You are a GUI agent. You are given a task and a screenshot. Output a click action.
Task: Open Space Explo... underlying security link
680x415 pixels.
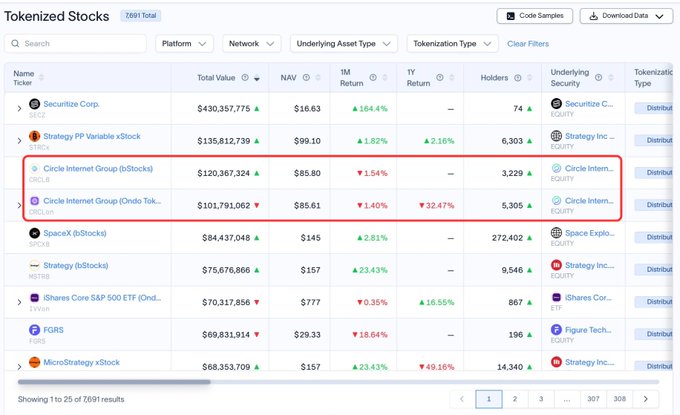[x=590, y=233]
